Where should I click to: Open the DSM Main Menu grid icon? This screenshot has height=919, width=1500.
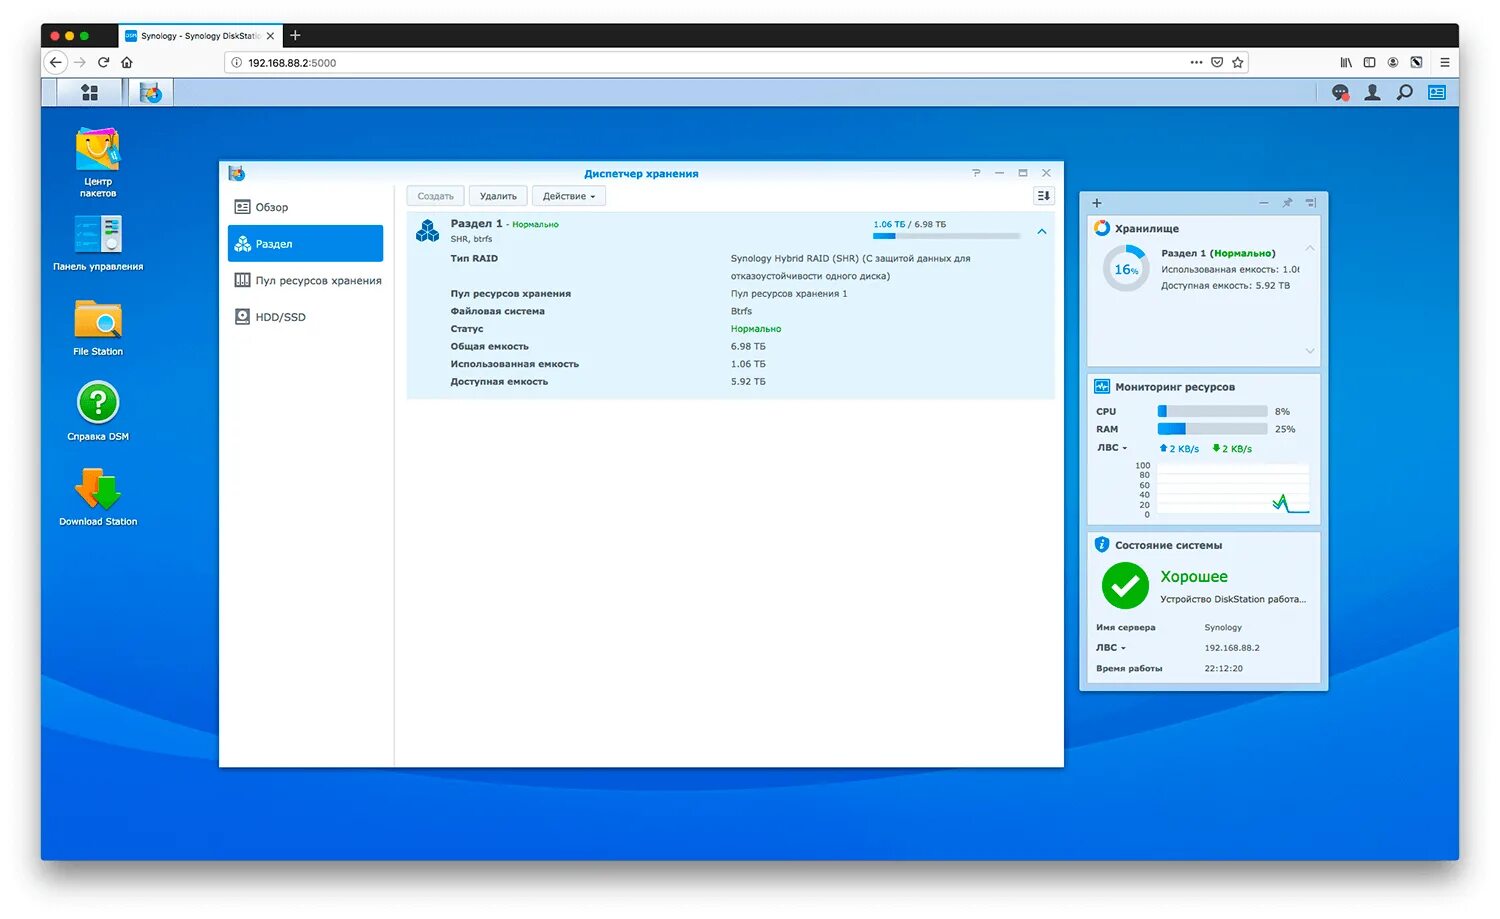89,92
